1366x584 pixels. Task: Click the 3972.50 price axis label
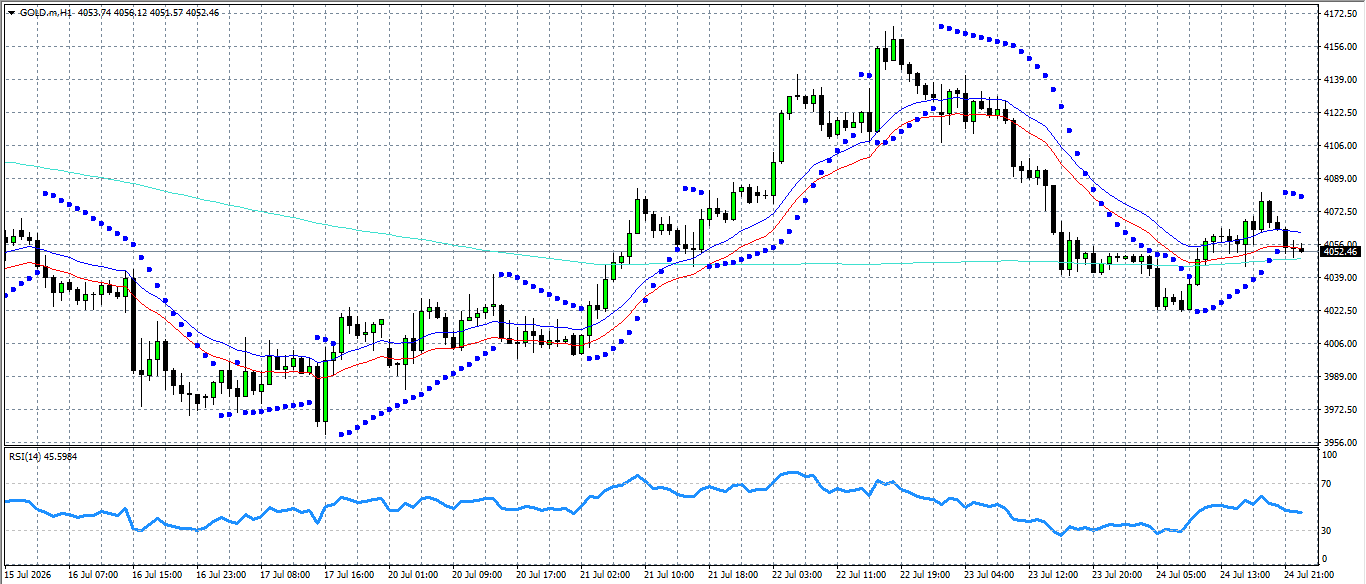click(x=1338, y=410)
